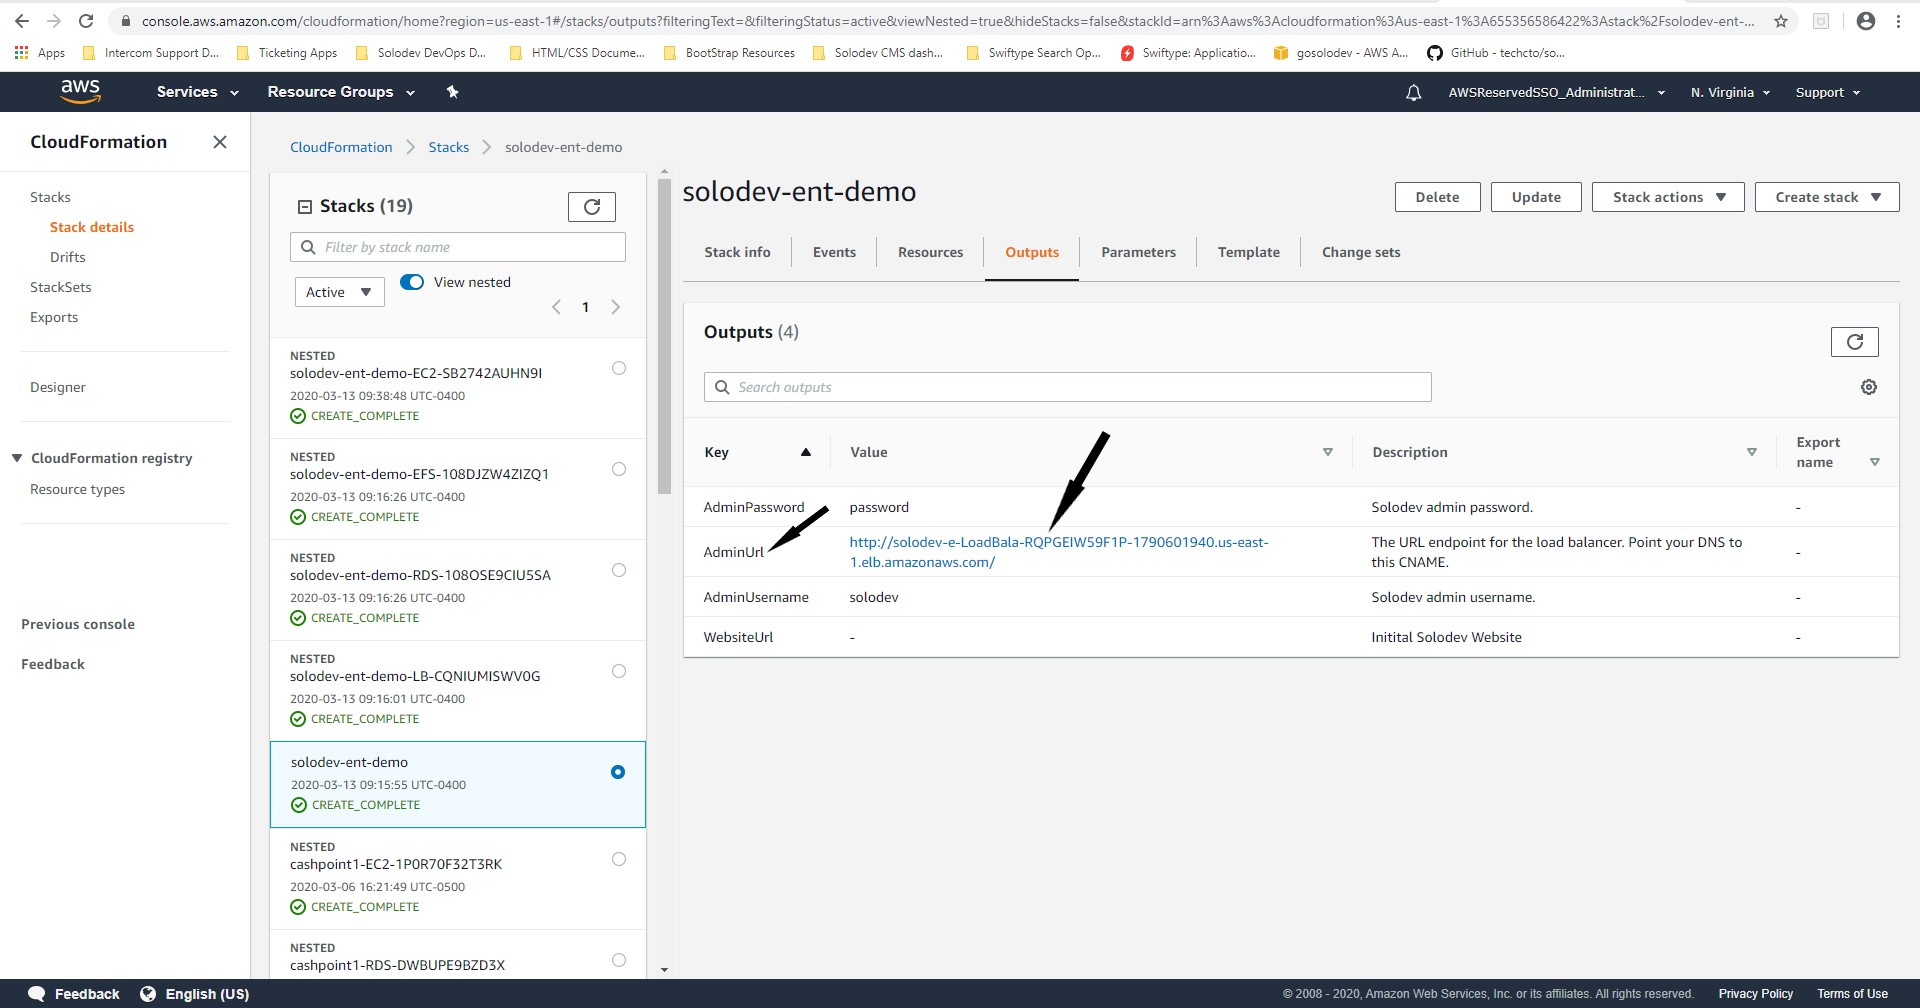Open the Support dropdown
1920x1008 pixels.
[1828, 92]
